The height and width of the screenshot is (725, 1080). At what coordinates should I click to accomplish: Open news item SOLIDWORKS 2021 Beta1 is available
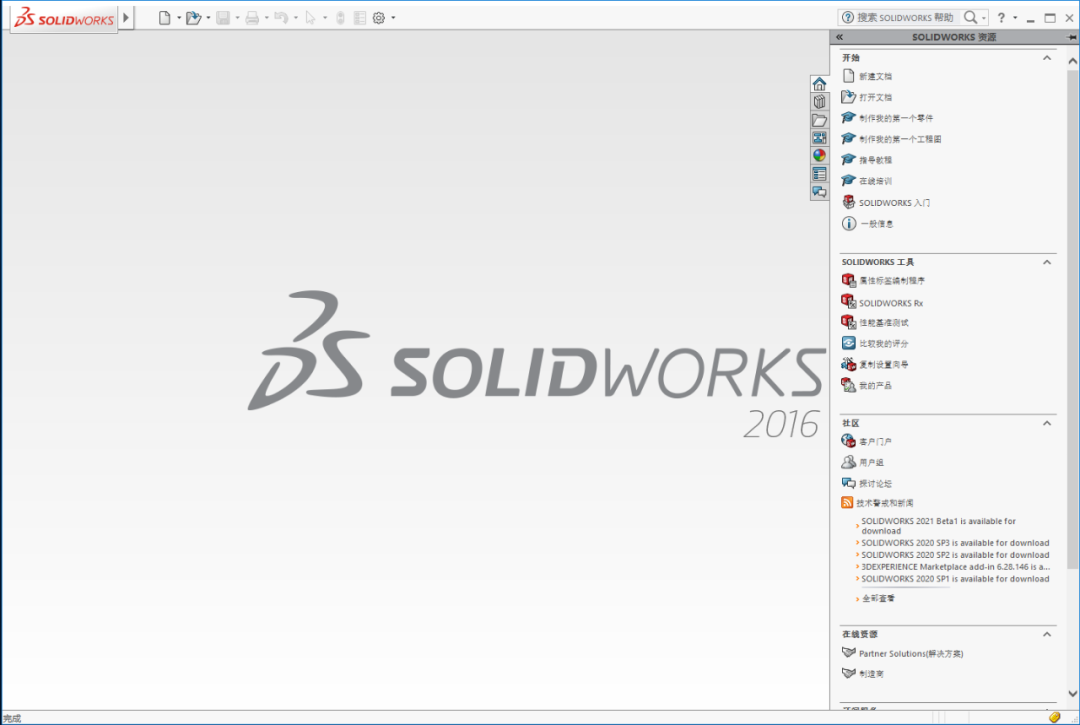tap(938, 526)
